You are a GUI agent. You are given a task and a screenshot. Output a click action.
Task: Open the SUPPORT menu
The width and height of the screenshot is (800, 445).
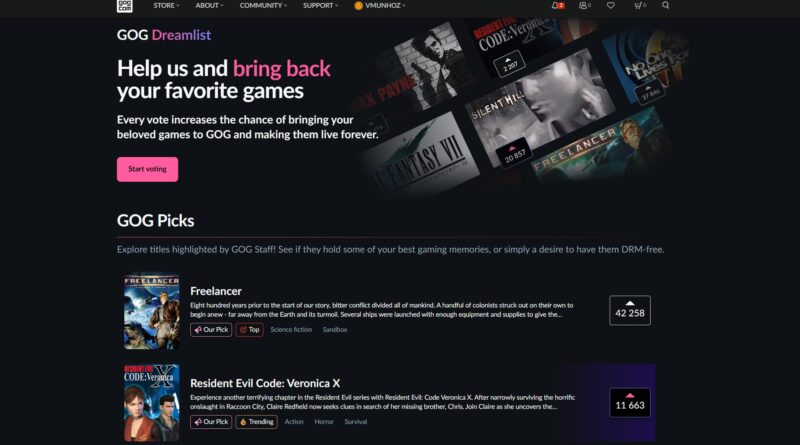[x=320, y=5]
